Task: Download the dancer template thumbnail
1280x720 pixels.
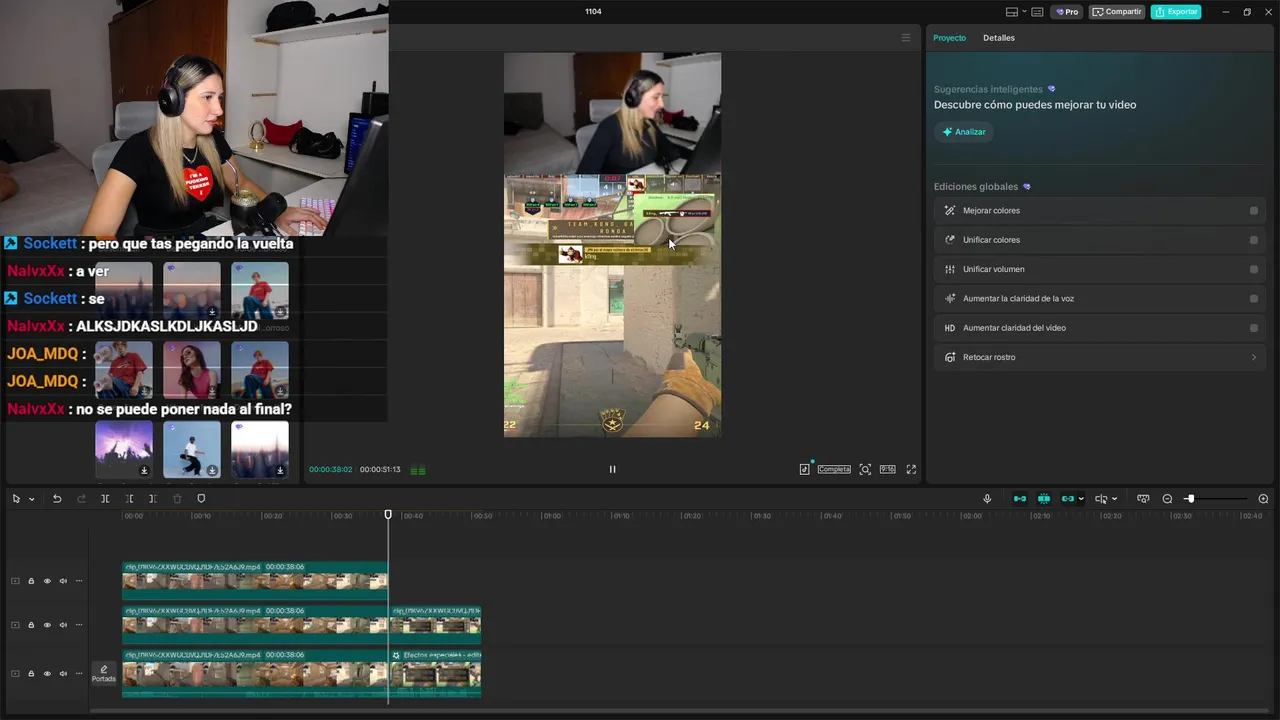Action: (x=212, y=470)
